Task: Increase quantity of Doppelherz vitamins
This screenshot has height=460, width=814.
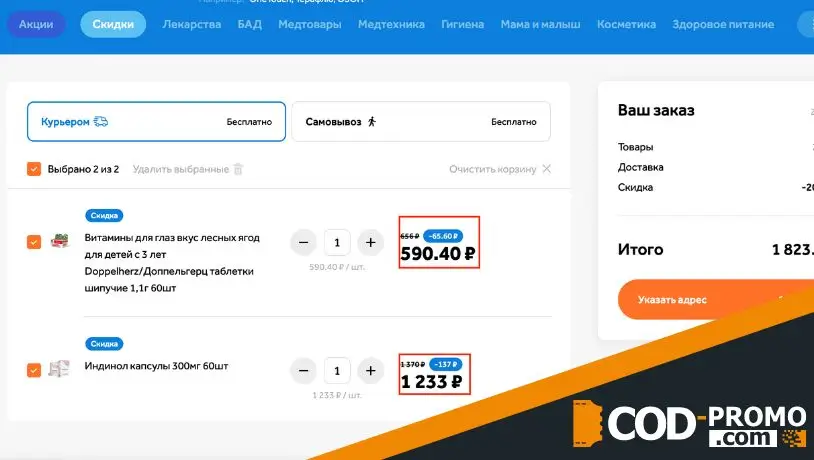Action: (x=370, y=242)
